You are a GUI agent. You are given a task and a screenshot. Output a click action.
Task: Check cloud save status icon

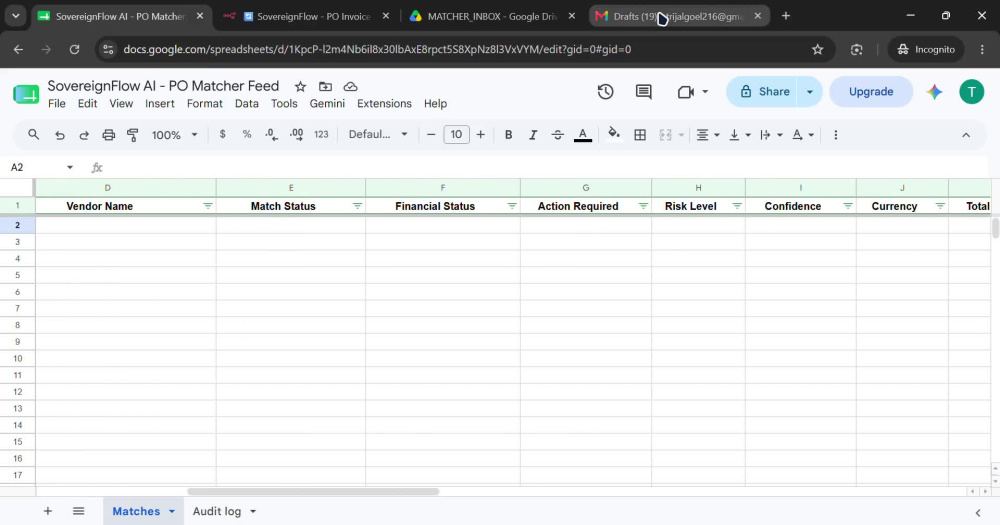coord(350,86)
